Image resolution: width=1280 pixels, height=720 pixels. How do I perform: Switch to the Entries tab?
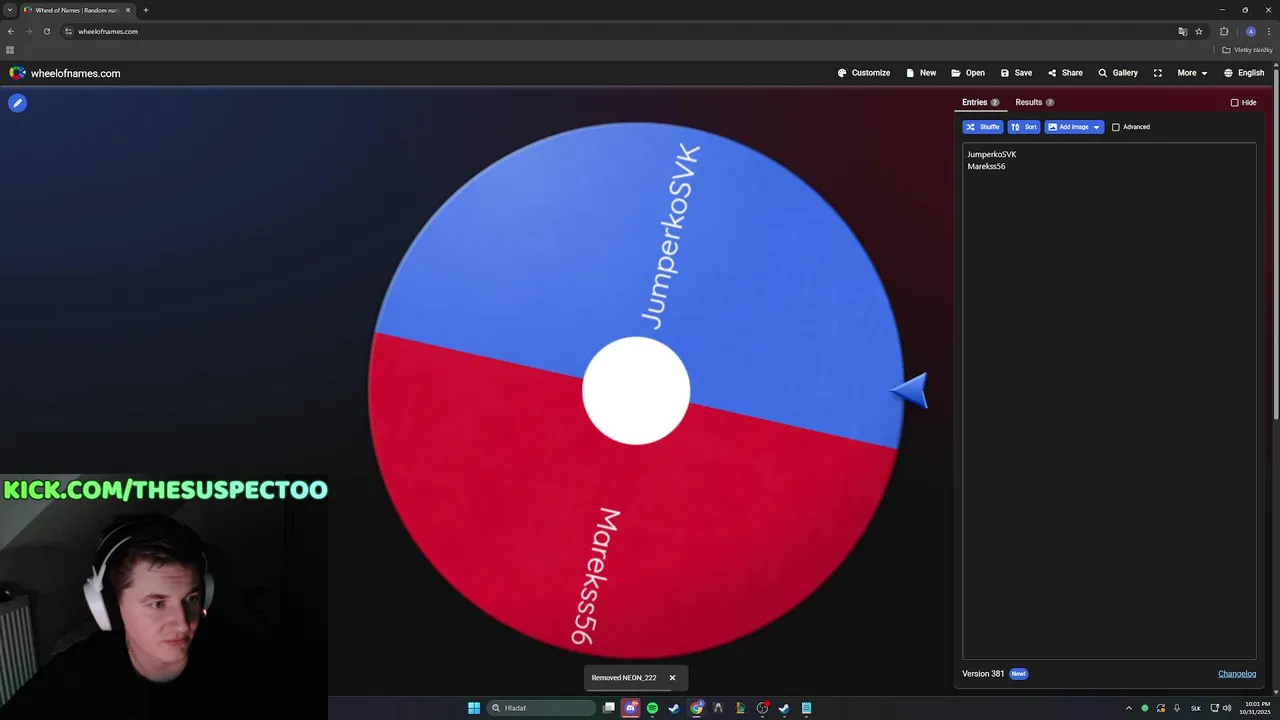pos(980,102)
